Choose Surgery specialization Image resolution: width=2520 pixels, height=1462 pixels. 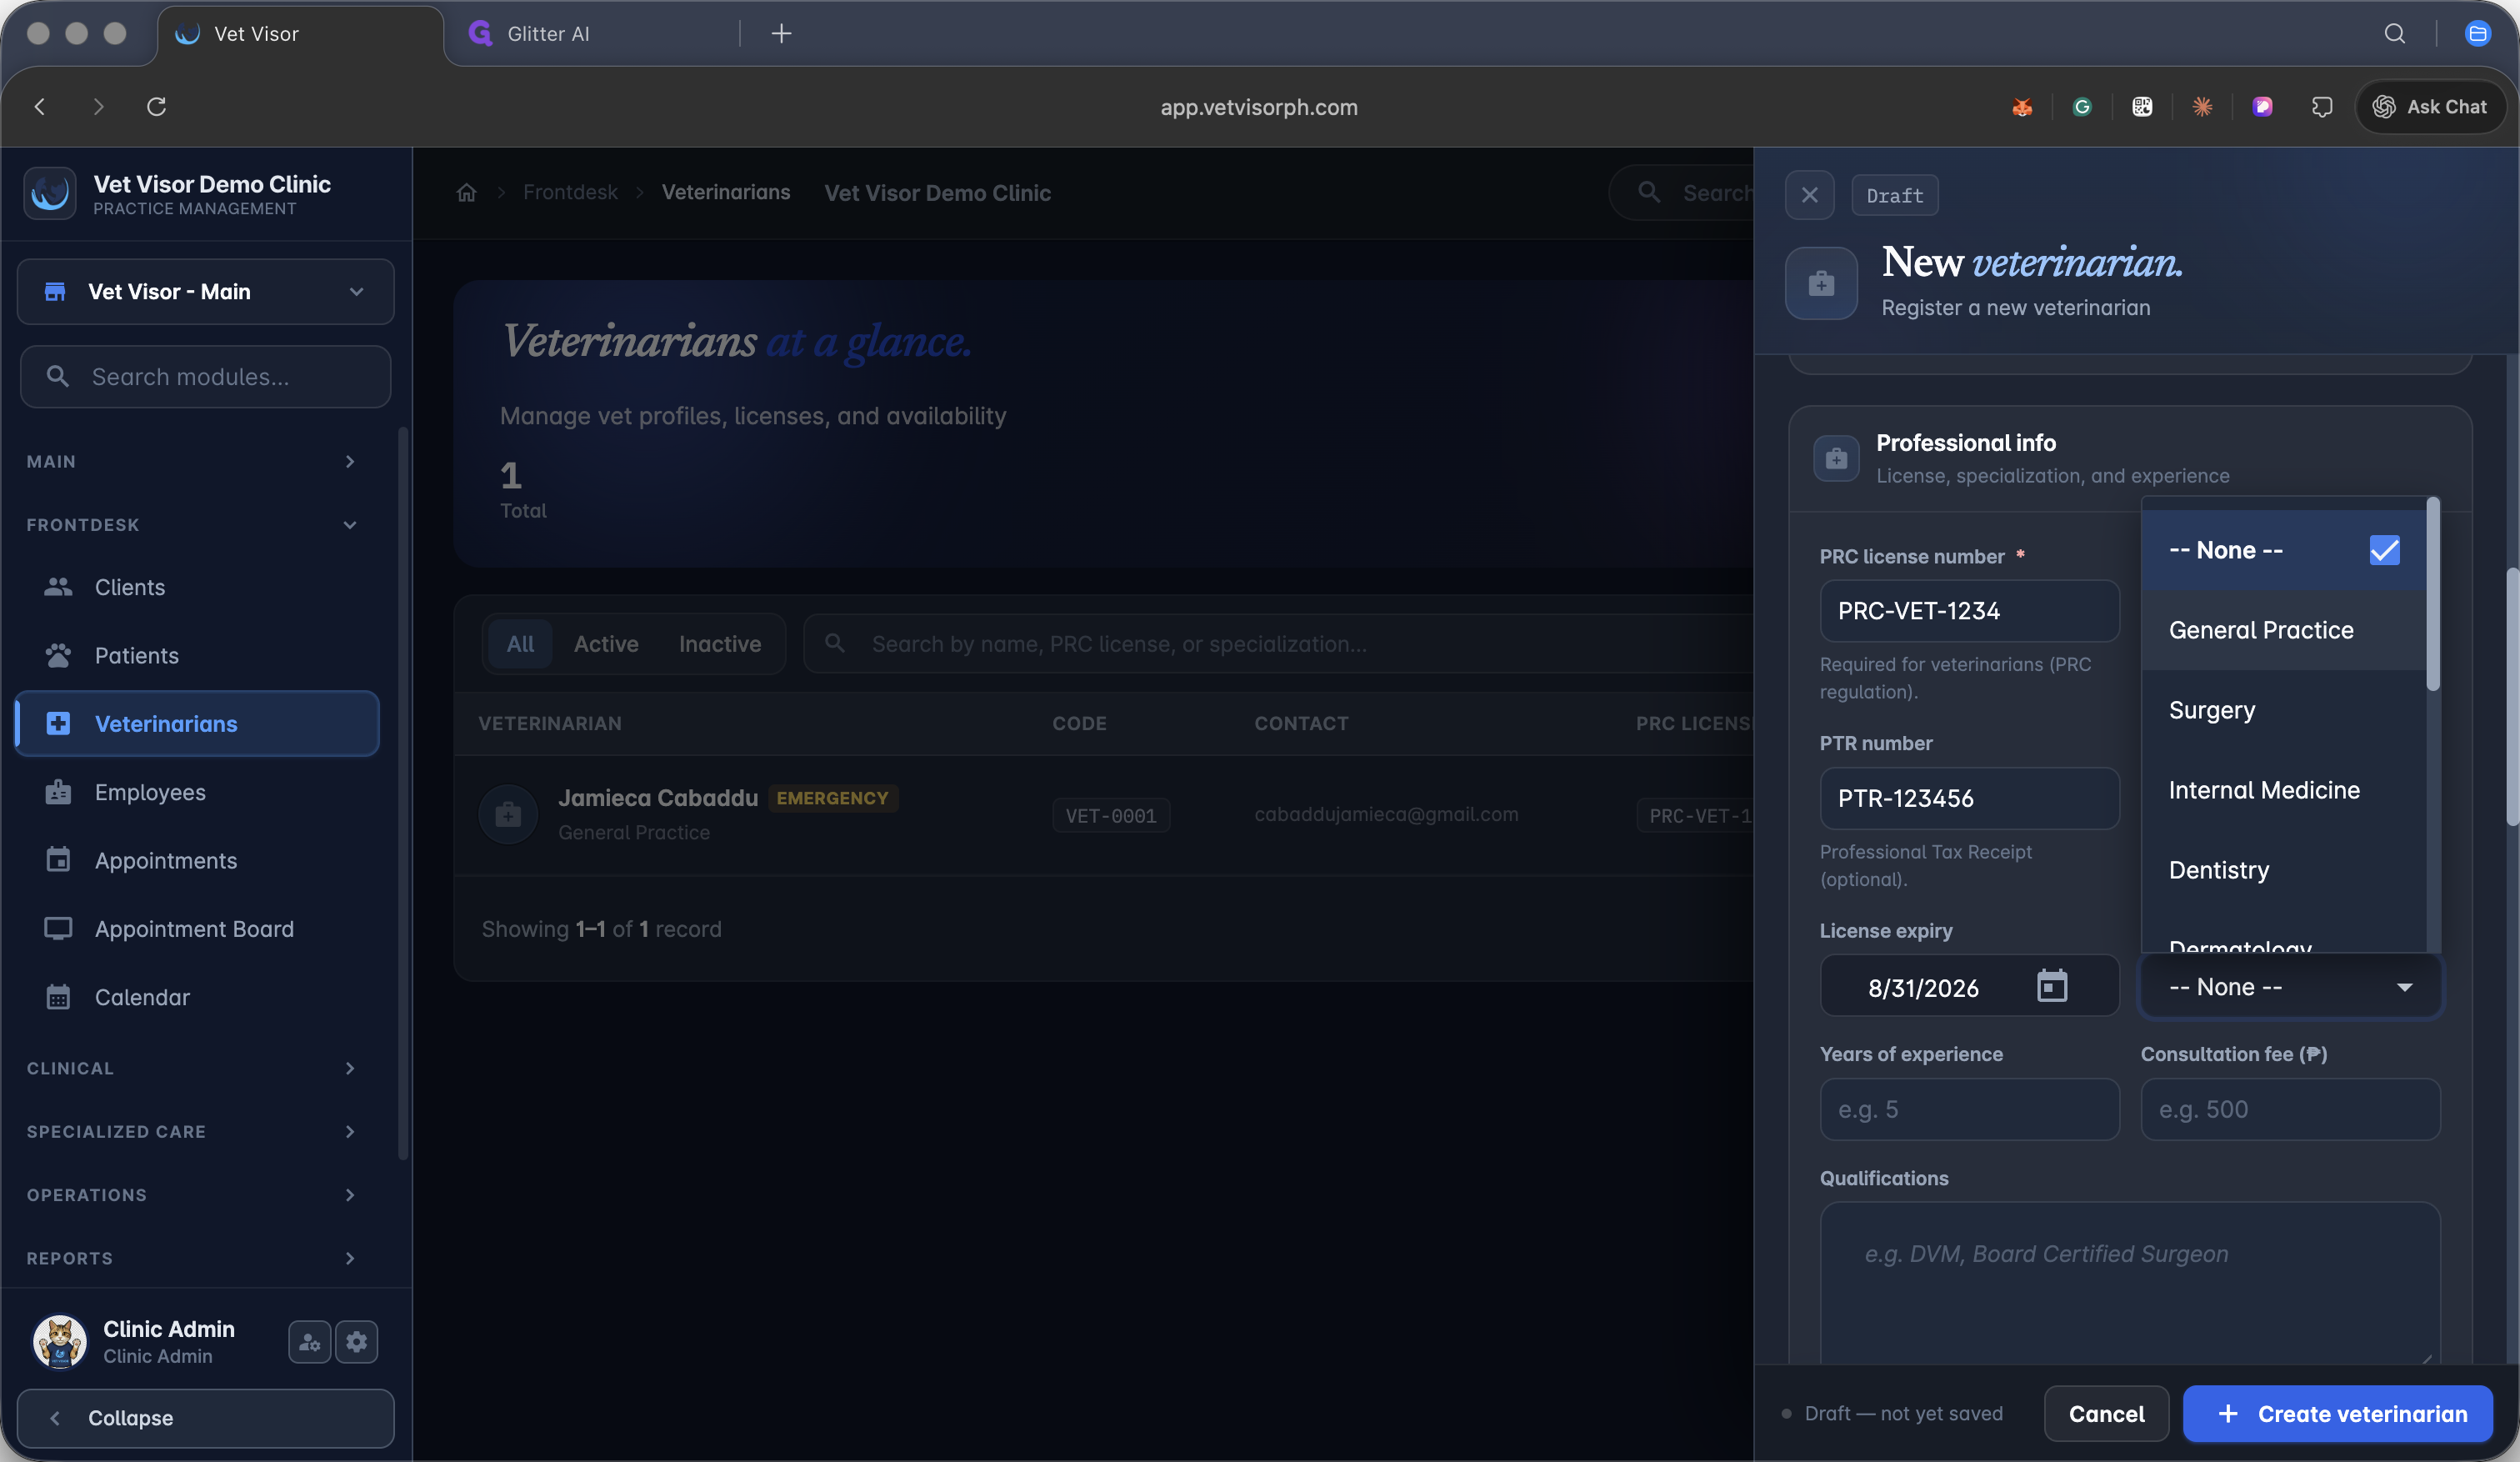click(2283, 709)
